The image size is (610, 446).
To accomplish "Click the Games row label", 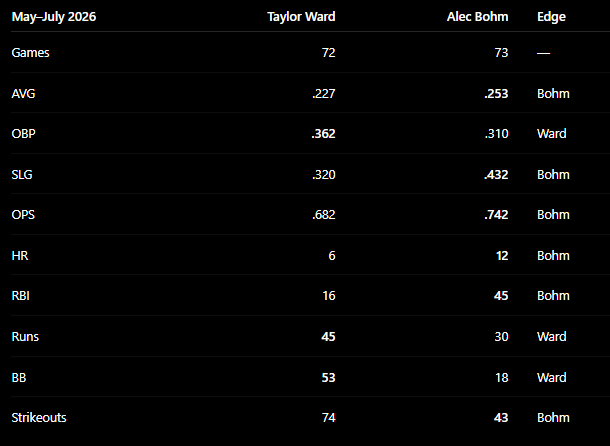I will click(30, 53).
